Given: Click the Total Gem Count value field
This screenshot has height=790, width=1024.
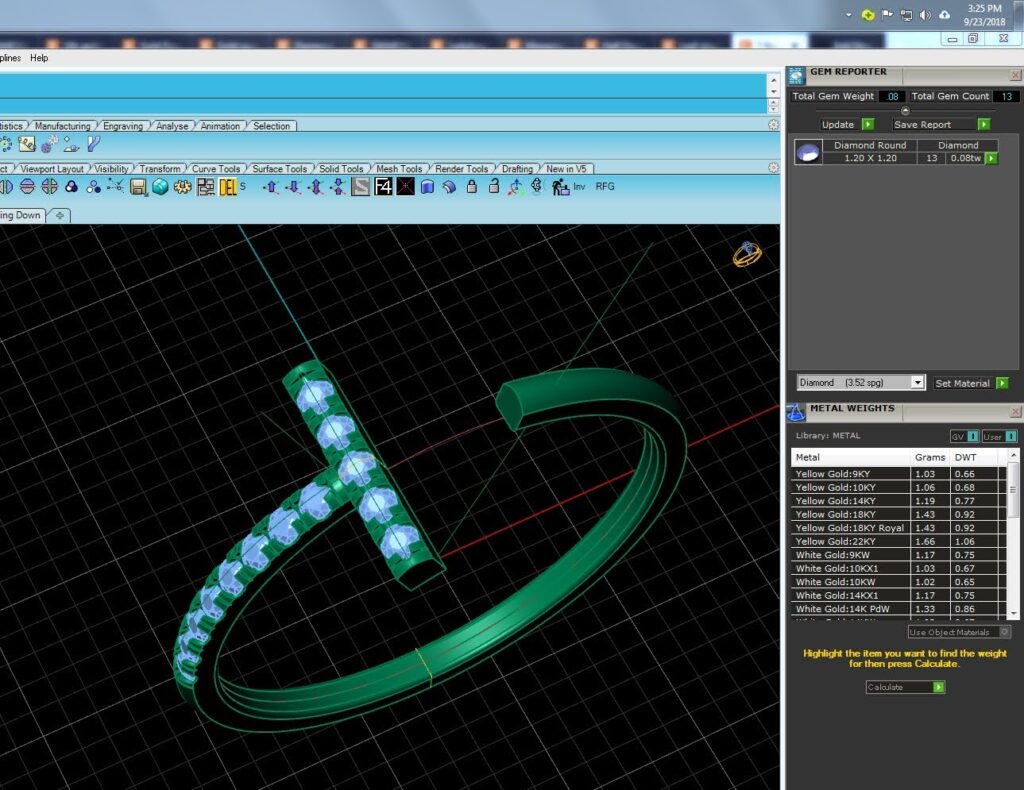Looking at the screenshot, I should 1006,96.
